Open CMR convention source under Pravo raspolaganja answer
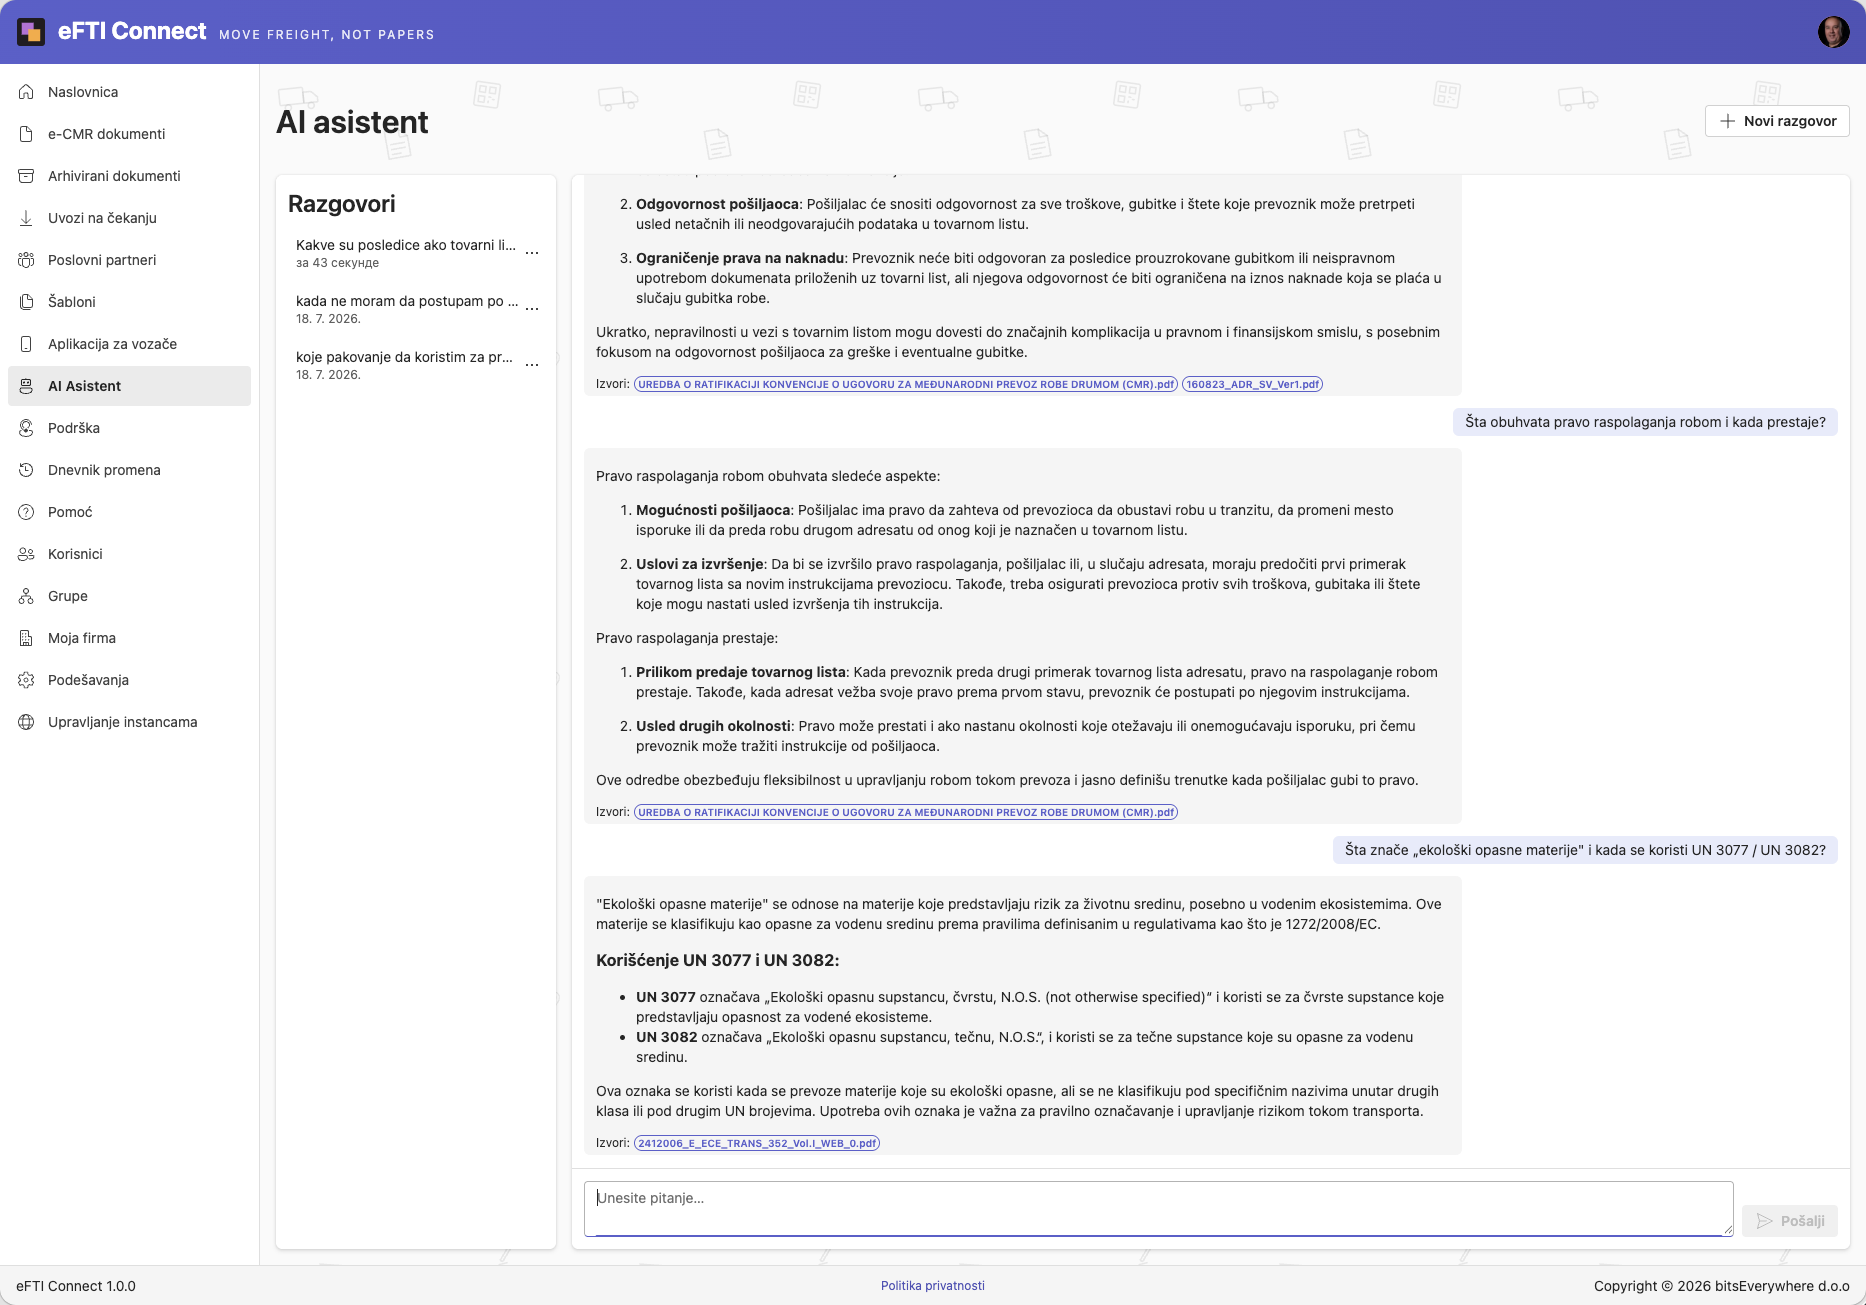 906,812
